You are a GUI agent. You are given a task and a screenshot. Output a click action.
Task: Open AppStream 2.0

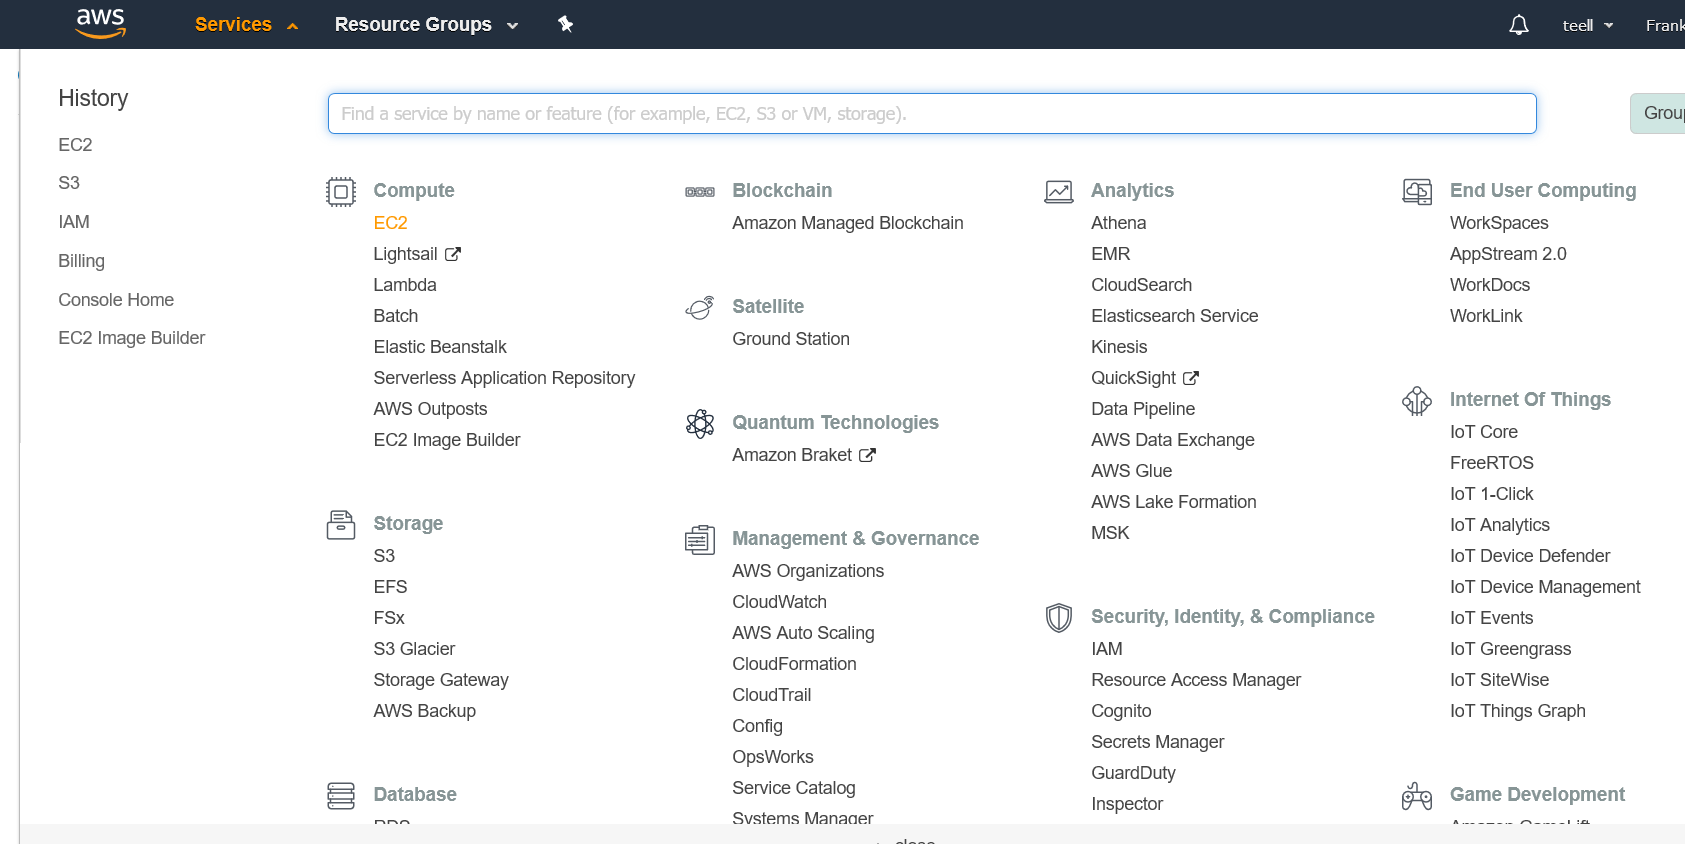1508,254
